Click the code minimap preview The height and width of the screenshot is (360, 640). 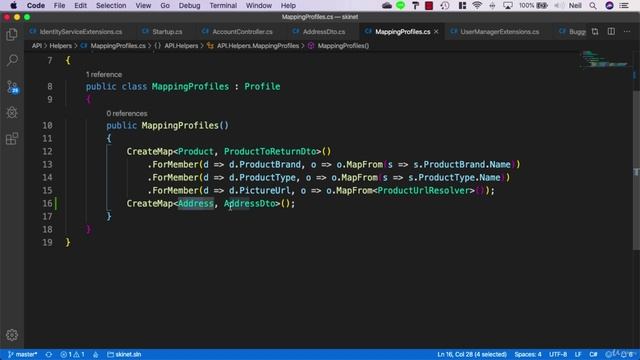[x=605, y=59]
